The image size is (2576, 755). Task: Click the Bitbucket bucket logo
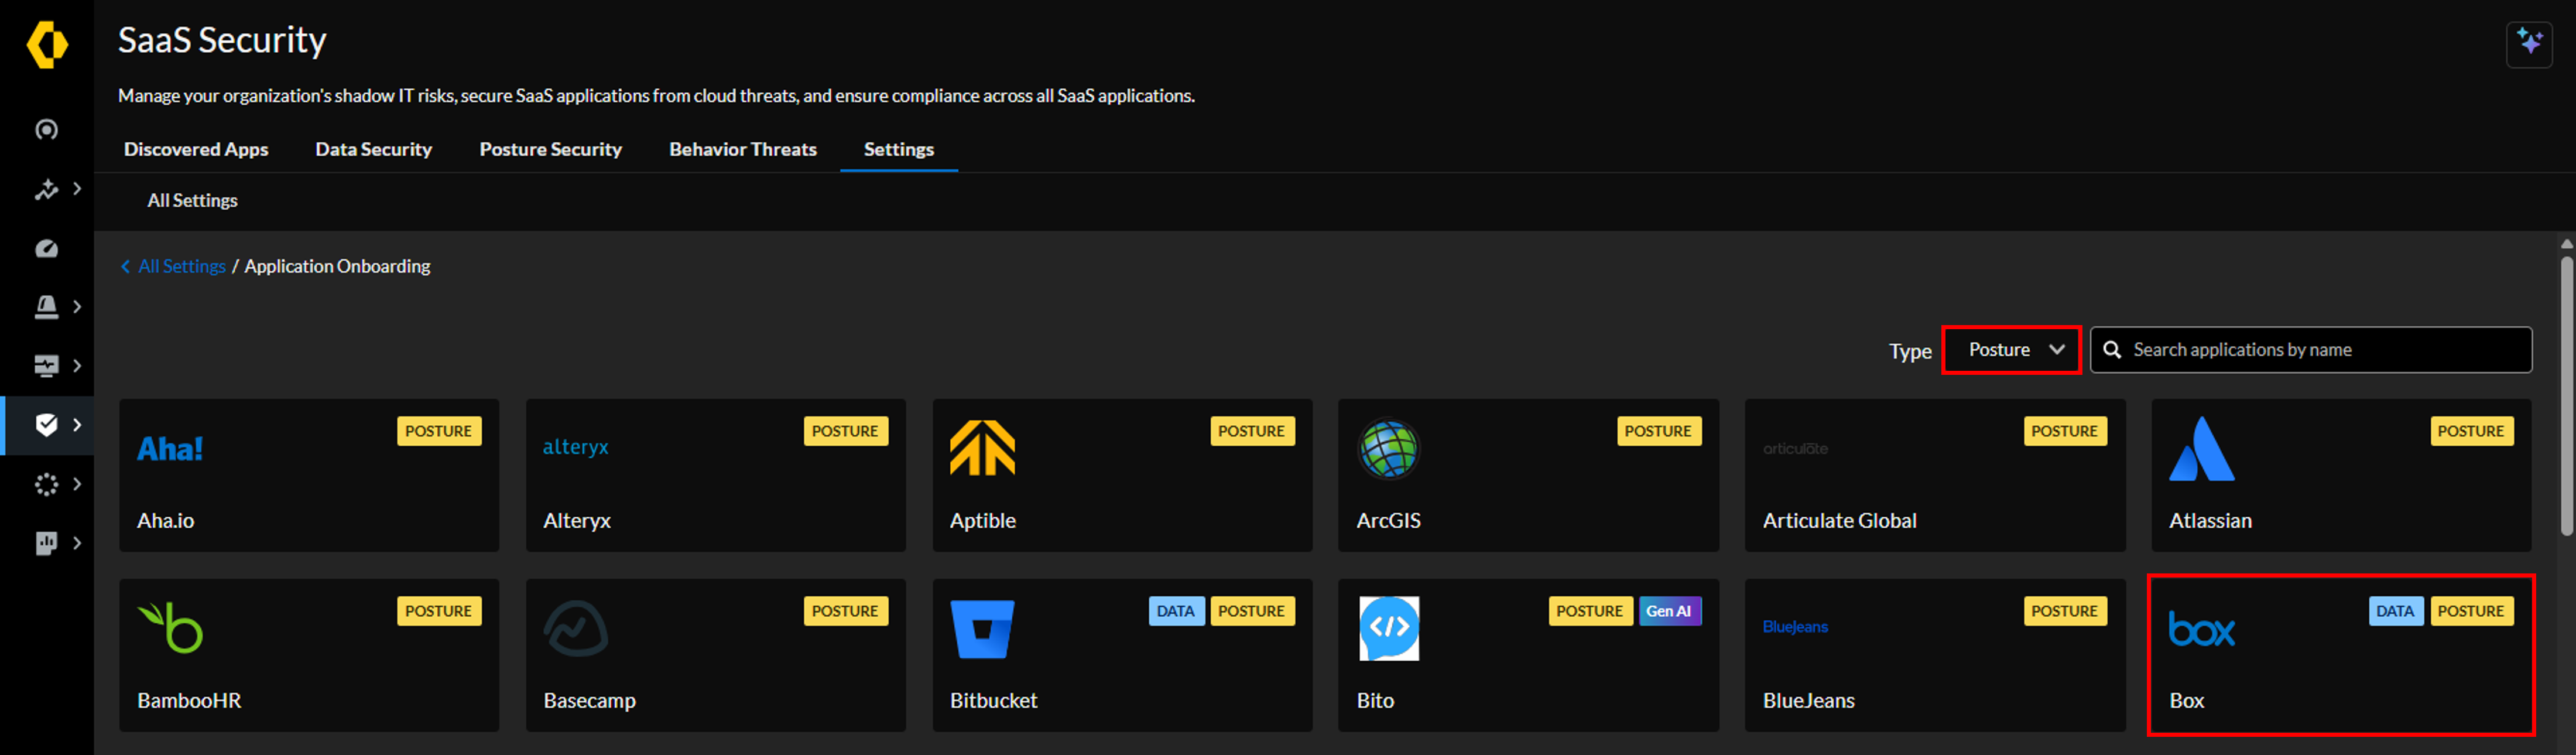[982, 629]
